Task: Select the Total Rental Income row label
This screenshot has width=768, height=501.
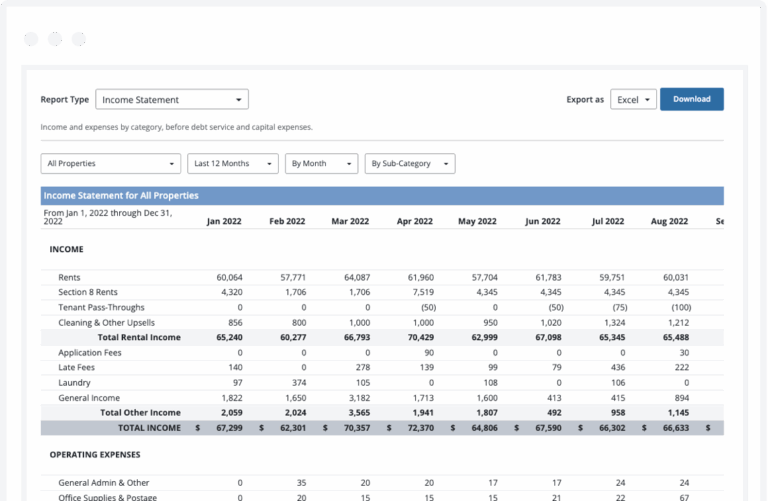Action: click(139, 338)
